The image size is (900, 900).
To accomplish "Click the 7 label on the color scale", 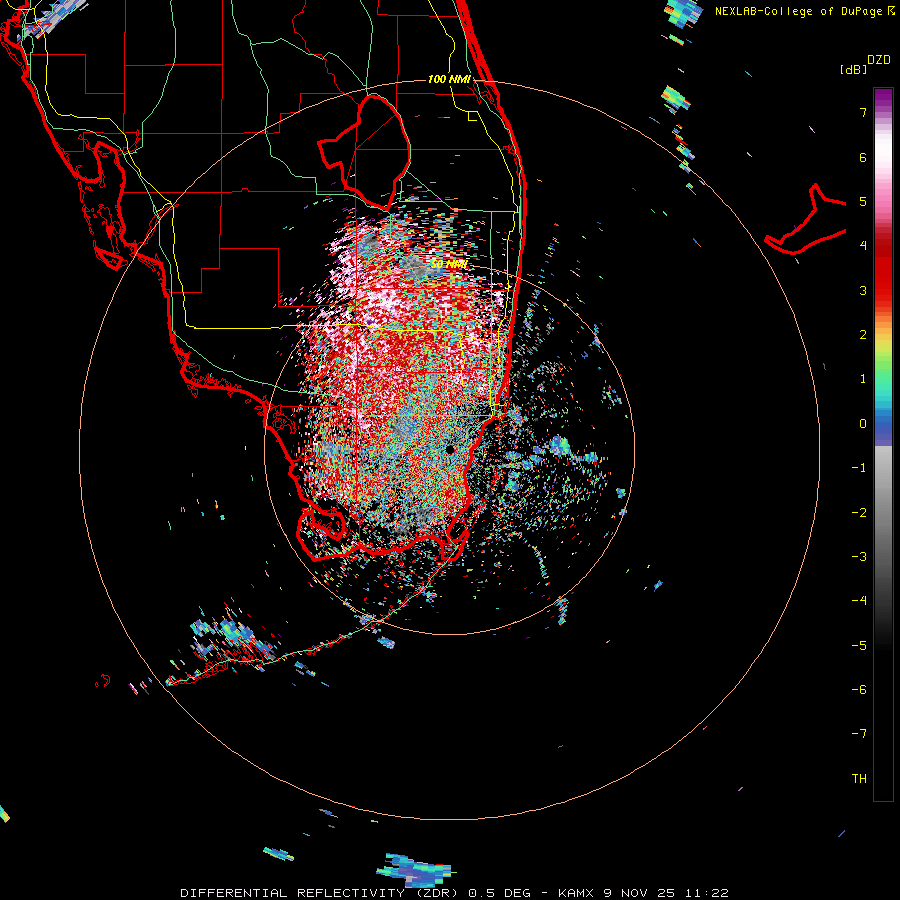I will click(863, 112).
